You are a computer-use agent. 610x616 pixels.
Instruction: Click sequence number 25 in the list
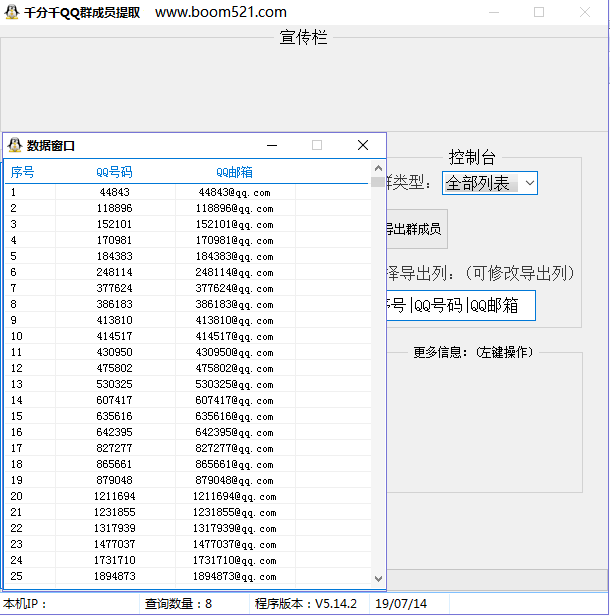[x=16, y=576]
